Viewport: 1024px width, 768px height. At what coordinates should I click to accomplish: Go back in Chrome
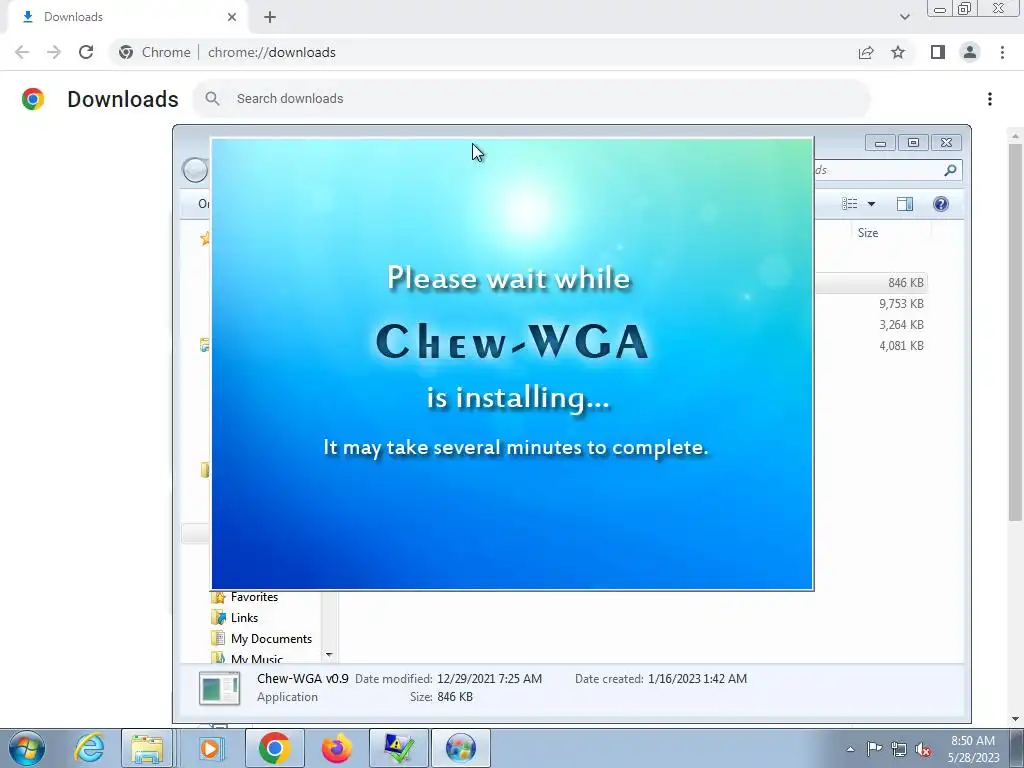tap(22, 52)
